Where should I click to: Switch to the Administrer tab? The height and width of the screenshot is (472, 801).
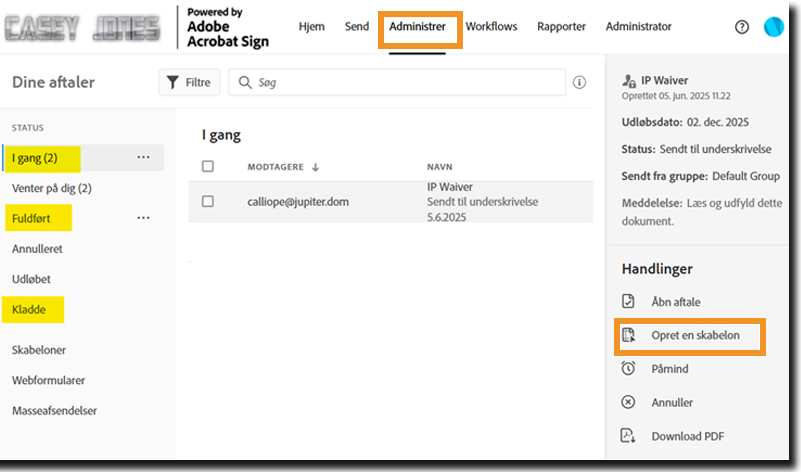418,27
